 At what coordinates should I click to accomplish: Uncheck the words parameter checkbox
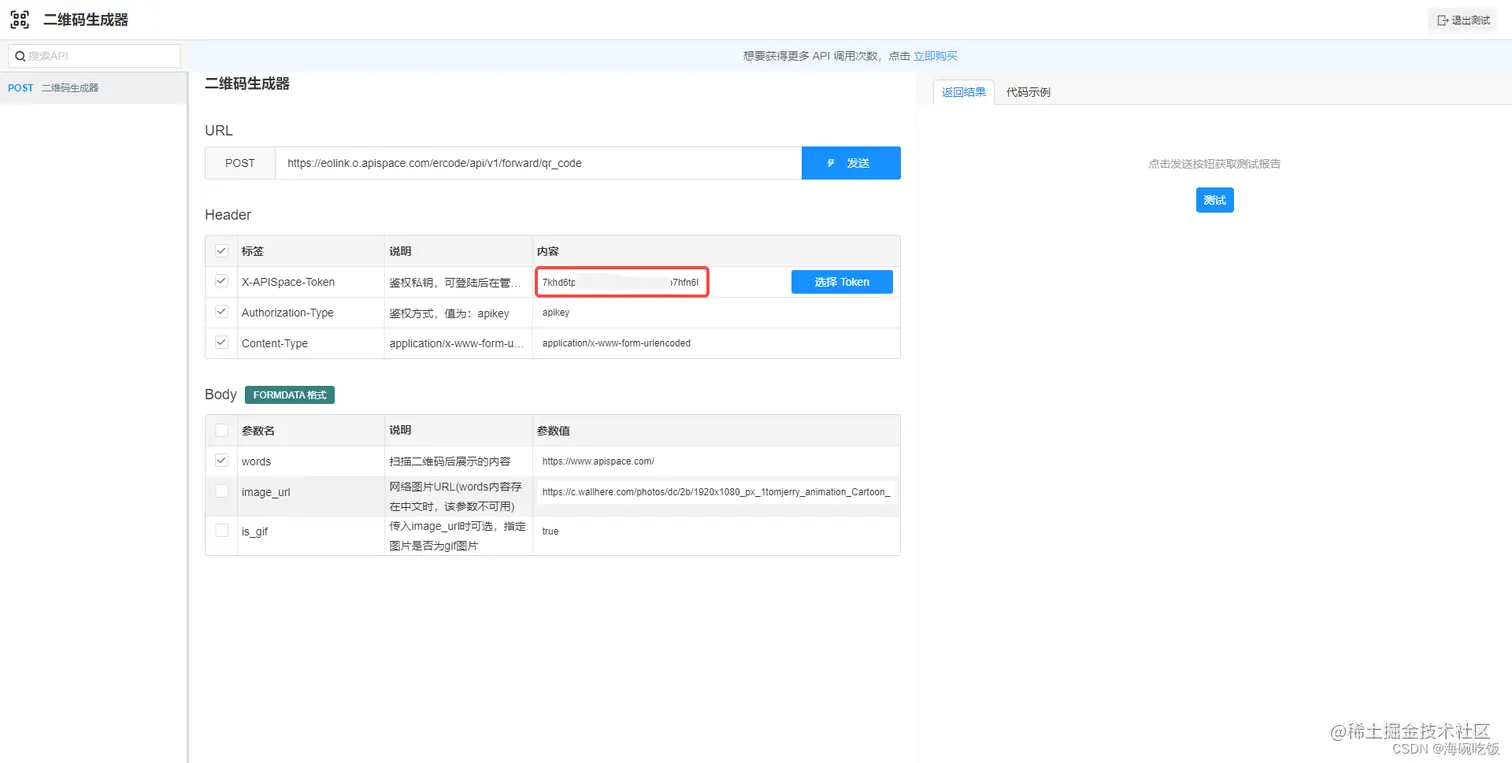[x=221, y=461]
